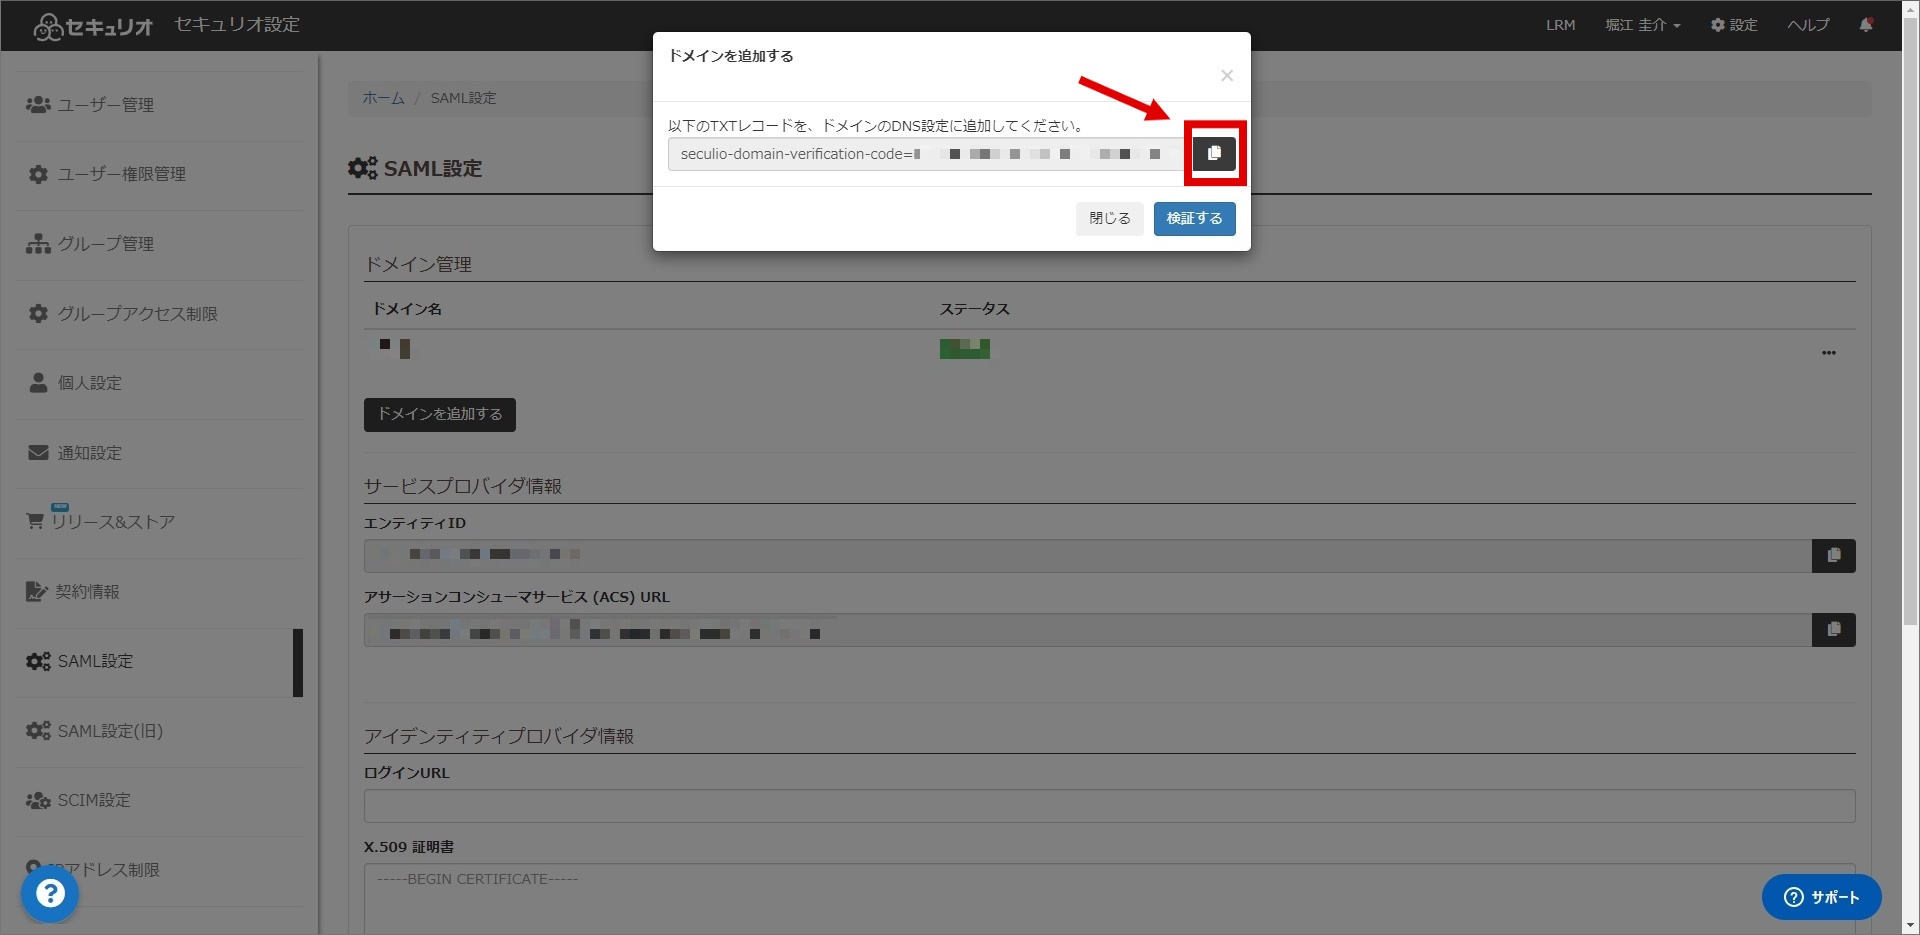Click the 通知設定 envelope icon

38,452
